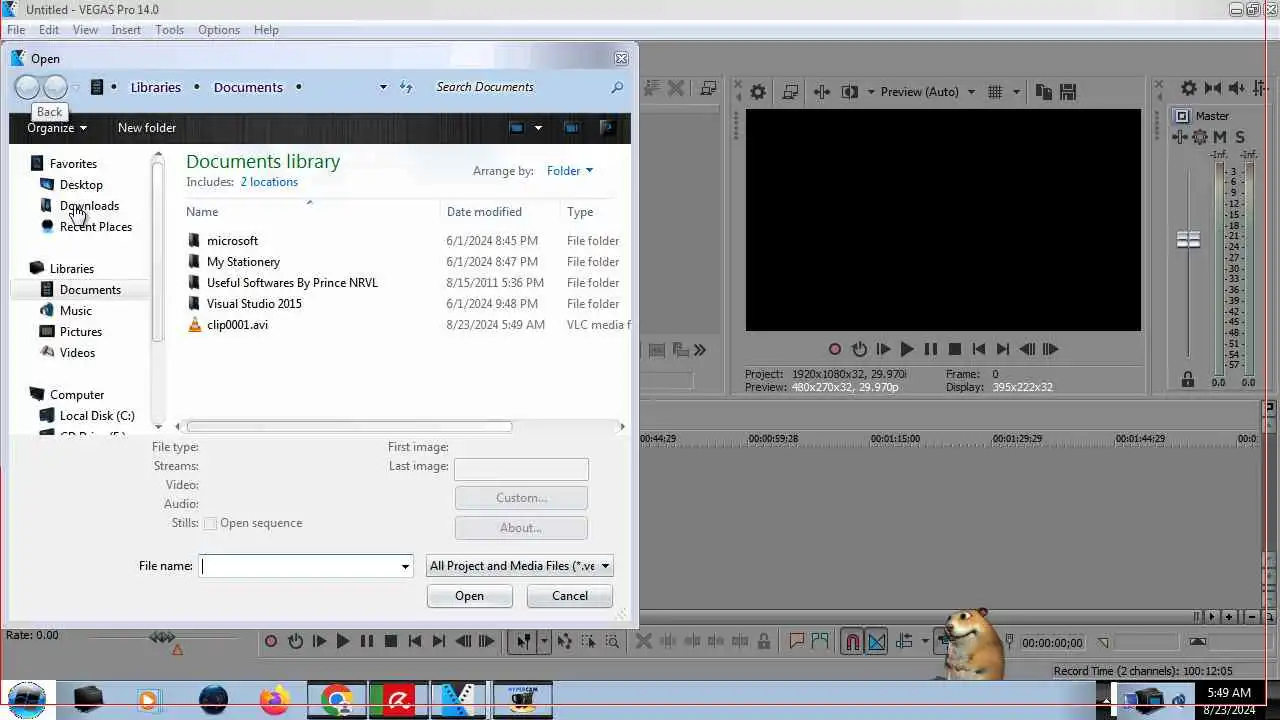Click Stop button under video preview
The image size is (1280, 720).
point(955,349)
